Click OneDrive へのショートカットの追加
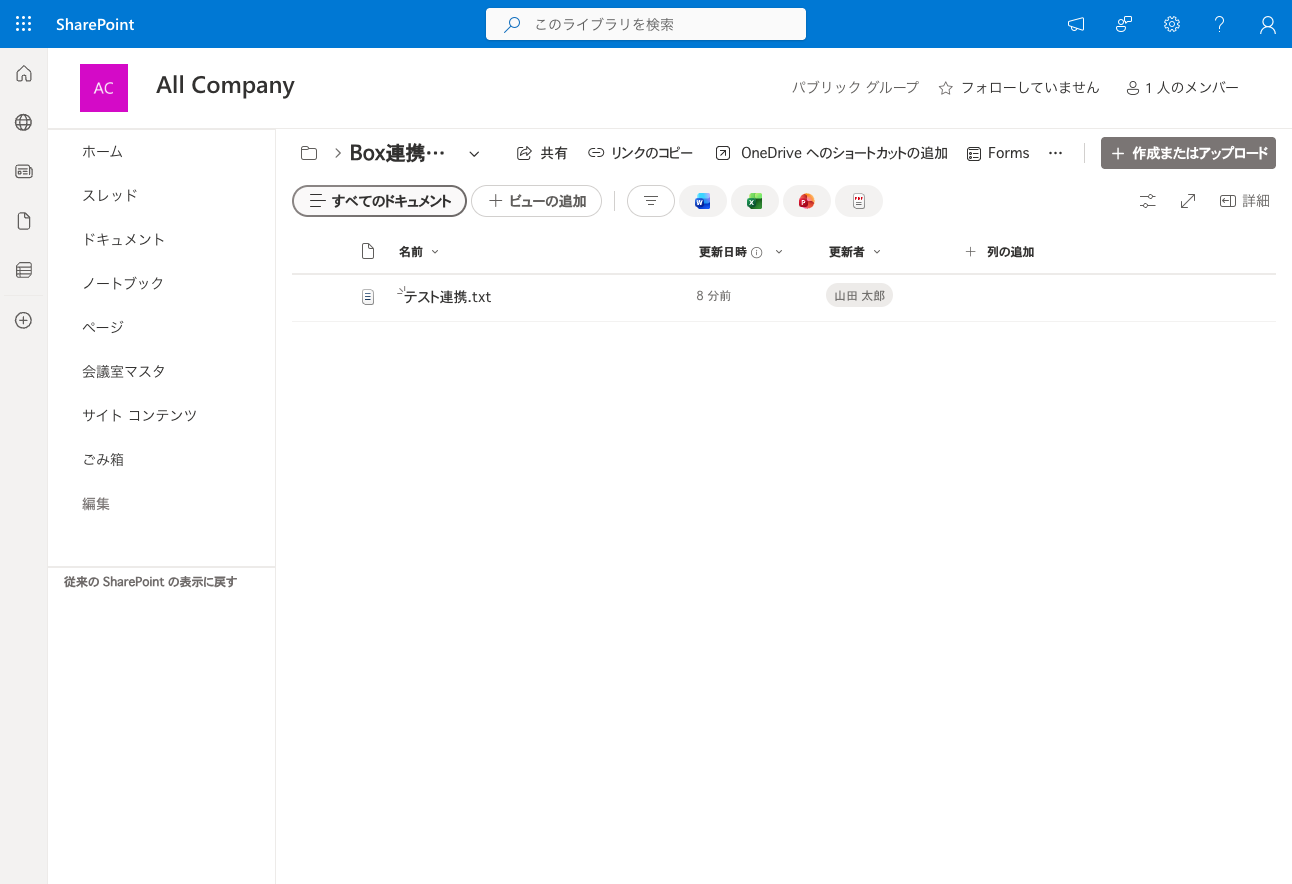 click(831, 153)
